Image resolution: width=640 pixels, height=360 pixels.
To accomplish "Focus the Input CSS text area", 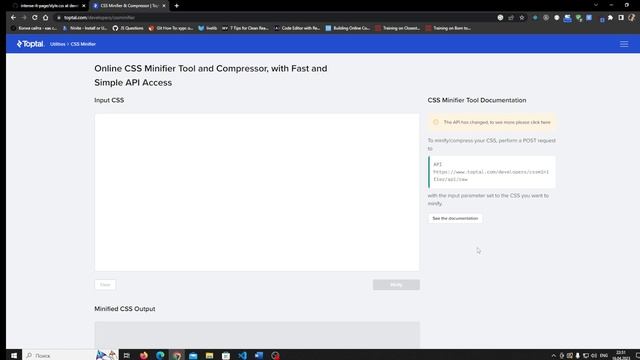I will pyautogui.click(x=257, y=192).
